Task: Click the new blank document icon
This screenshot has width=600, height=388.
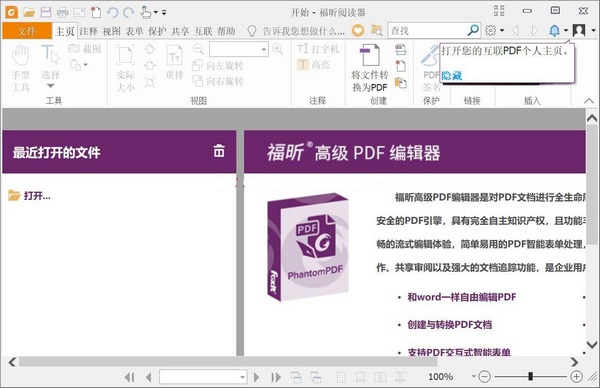Action: point(95,12)
